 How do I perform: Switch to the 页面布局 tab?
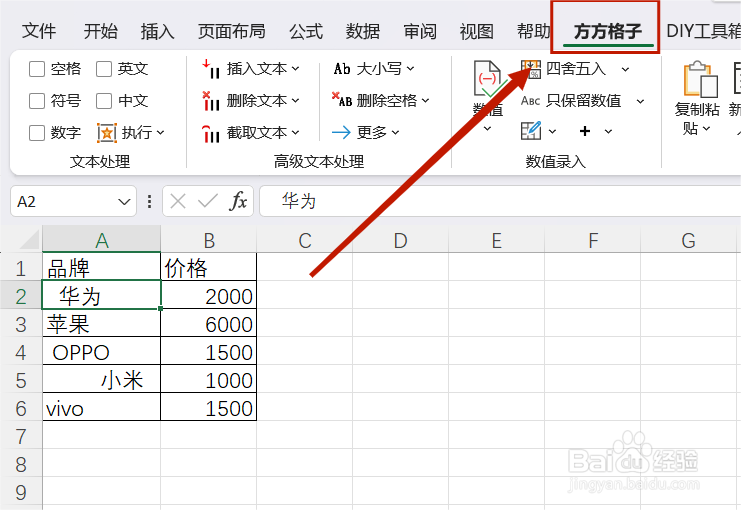[x=232, y=31]
